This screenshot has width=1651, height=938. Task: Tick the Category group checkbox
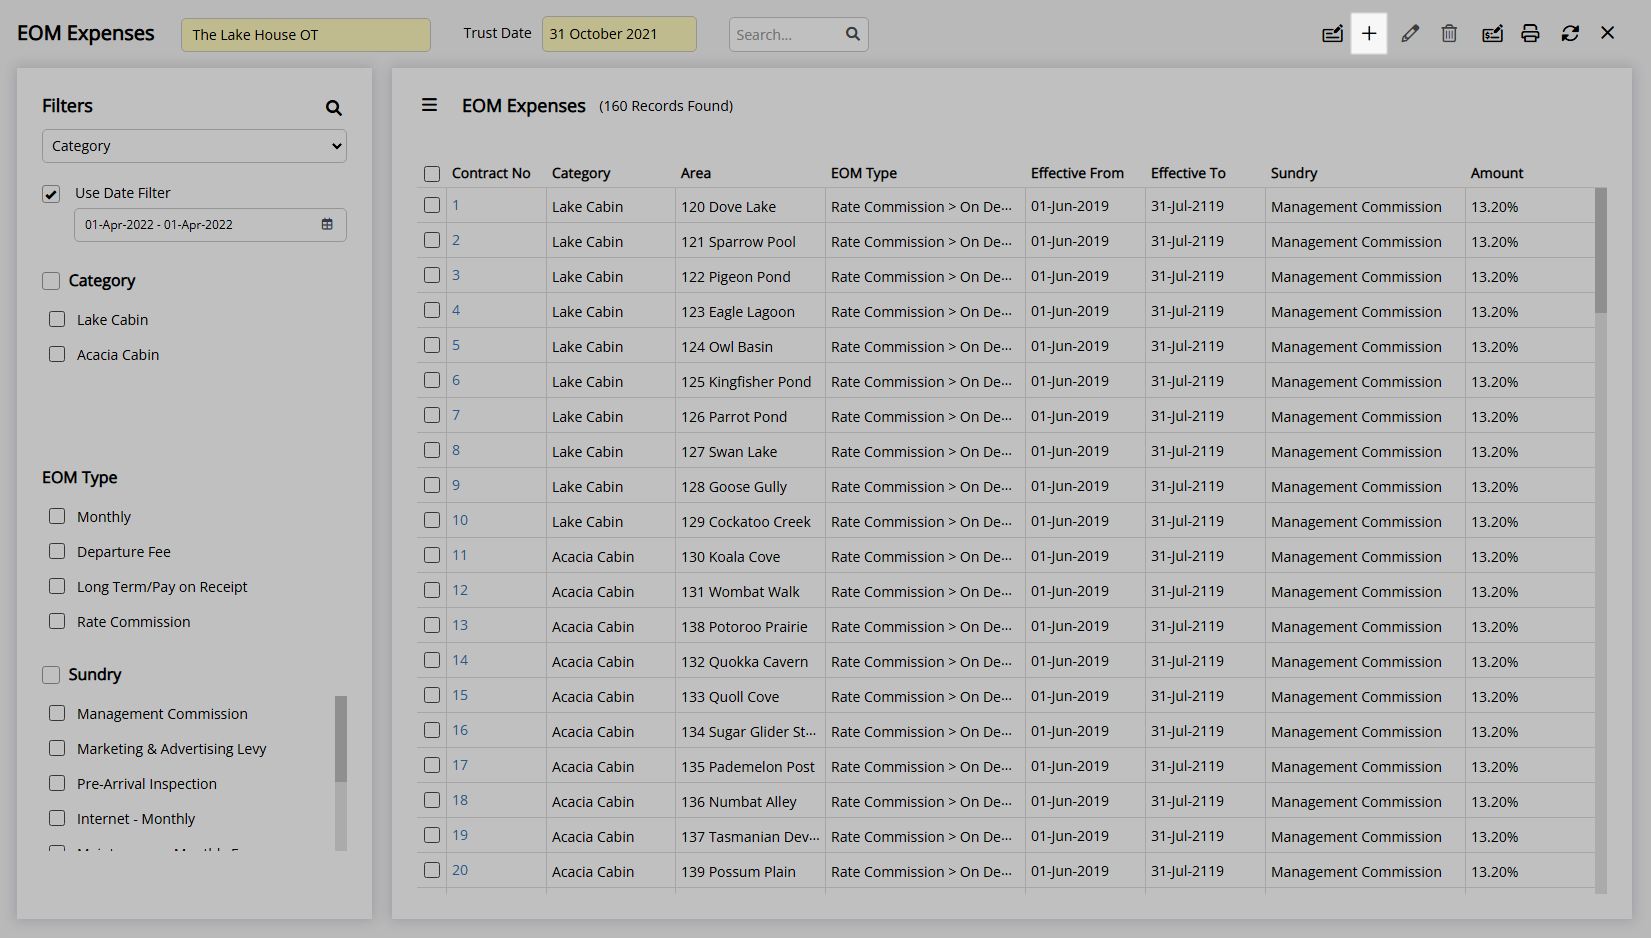click(x=51, y=281)
